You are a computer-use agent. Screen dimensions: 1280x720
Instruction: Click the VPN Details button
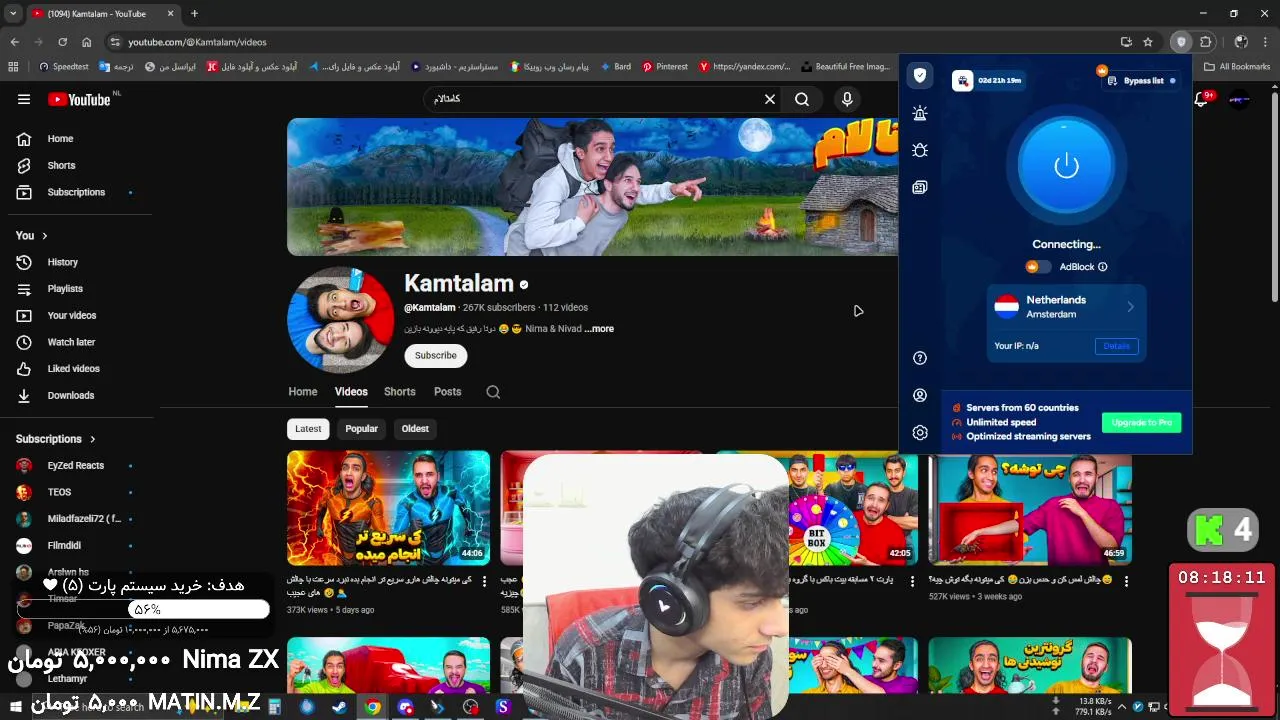(1116, 346)
